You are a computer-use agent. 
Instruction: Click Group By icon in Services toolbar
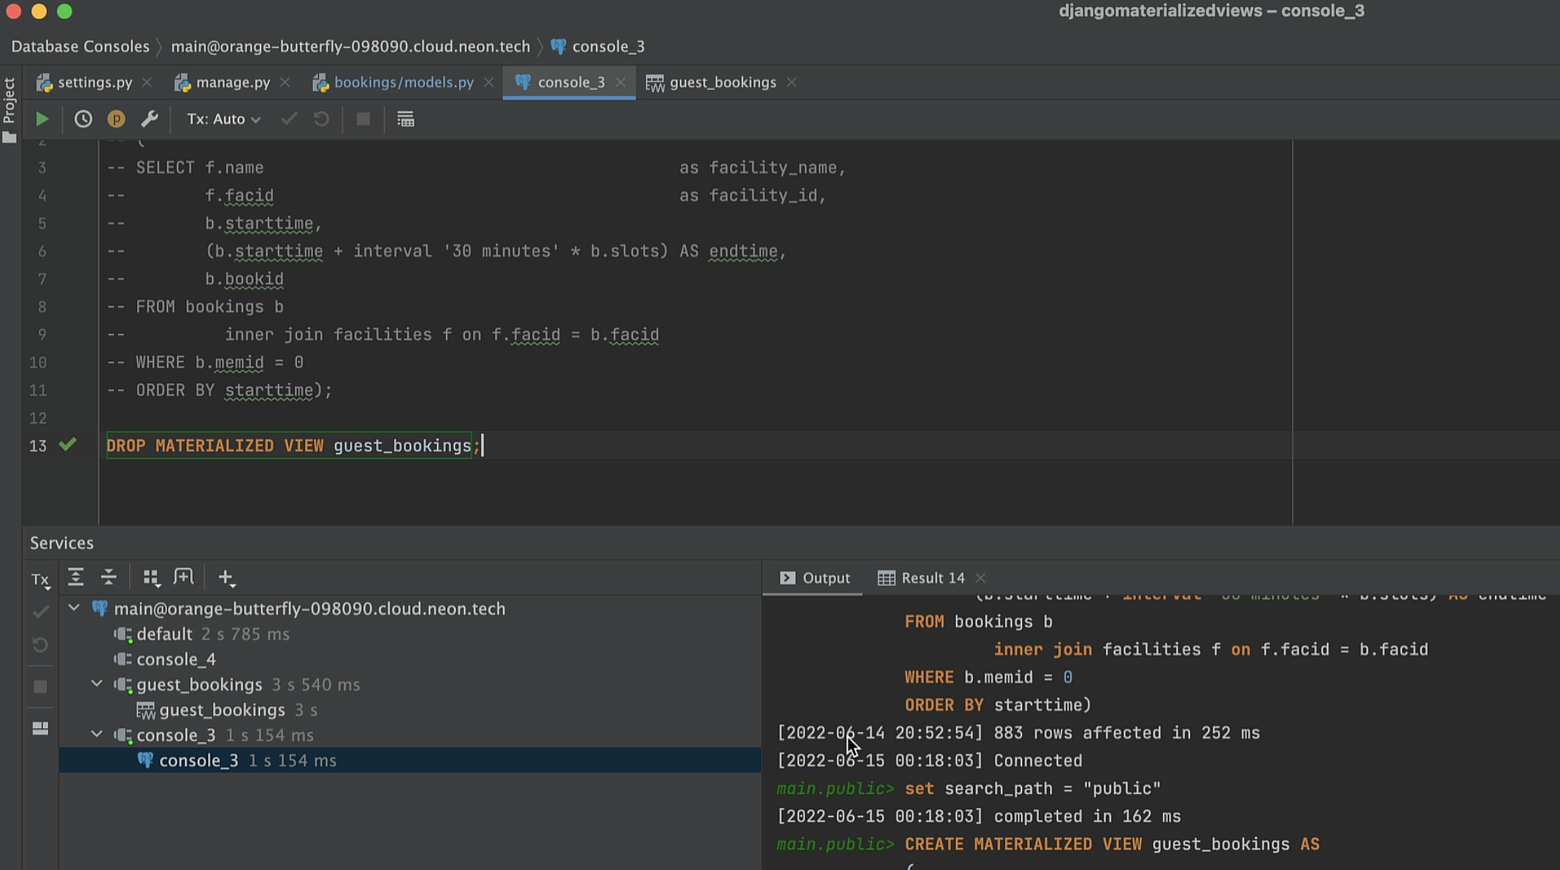(x=151, y=577)
